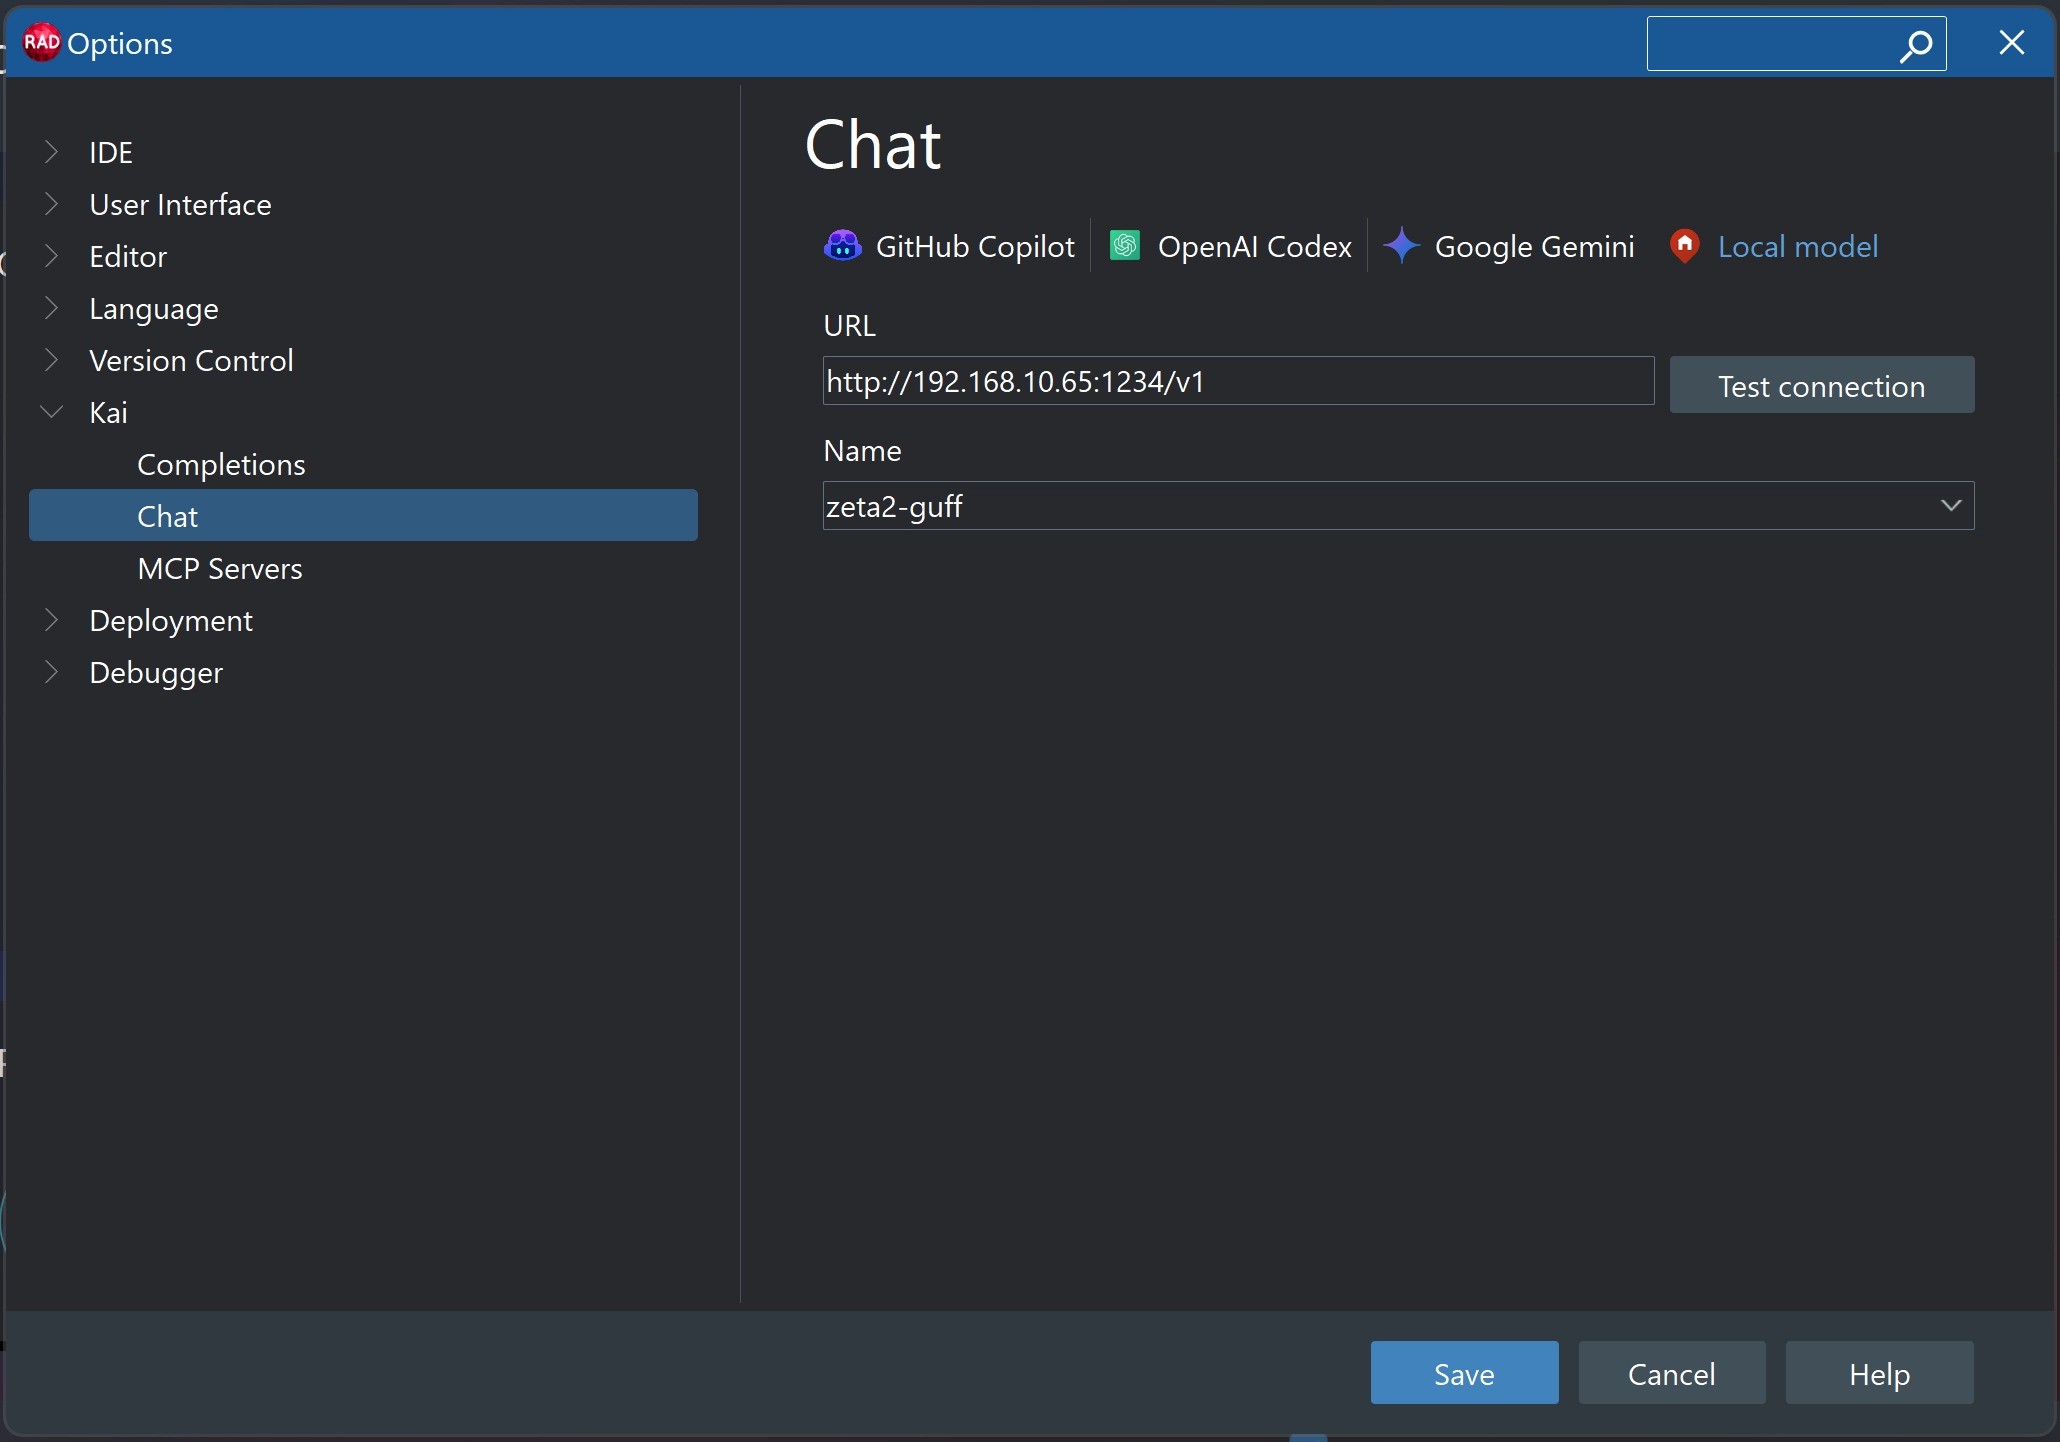Select the Debugger category label

click(x=156, y=672)
